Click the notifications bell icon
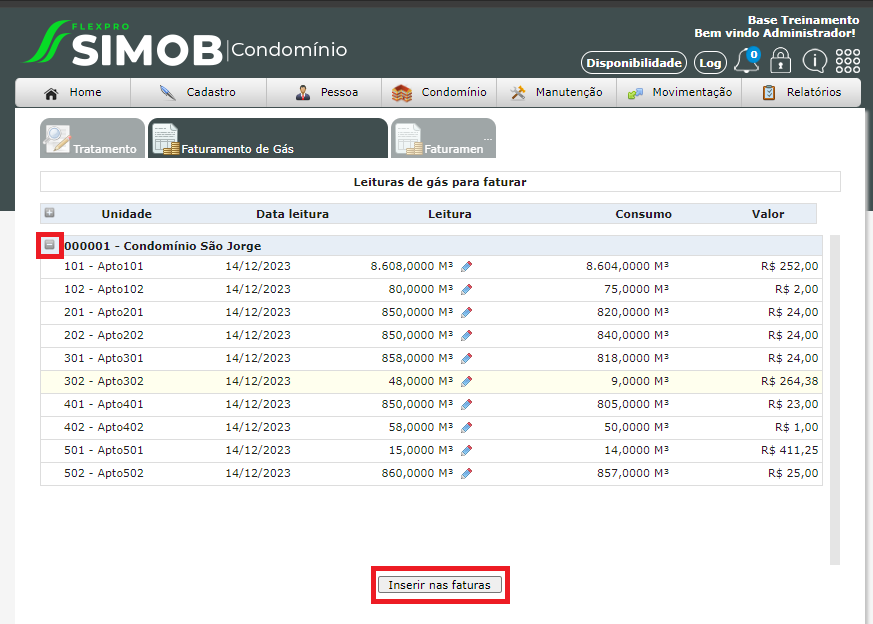Image resolution: width=873 pixels, height=624 pixels. [746, 62]
